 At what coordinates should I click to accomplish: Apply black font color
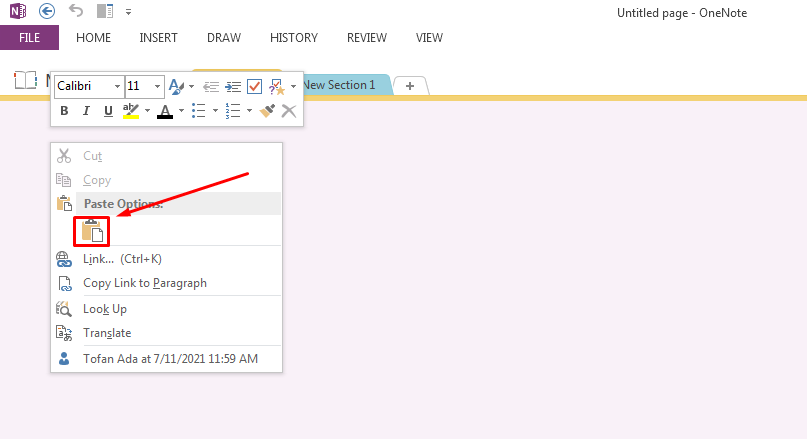click(x=165, y=111)
